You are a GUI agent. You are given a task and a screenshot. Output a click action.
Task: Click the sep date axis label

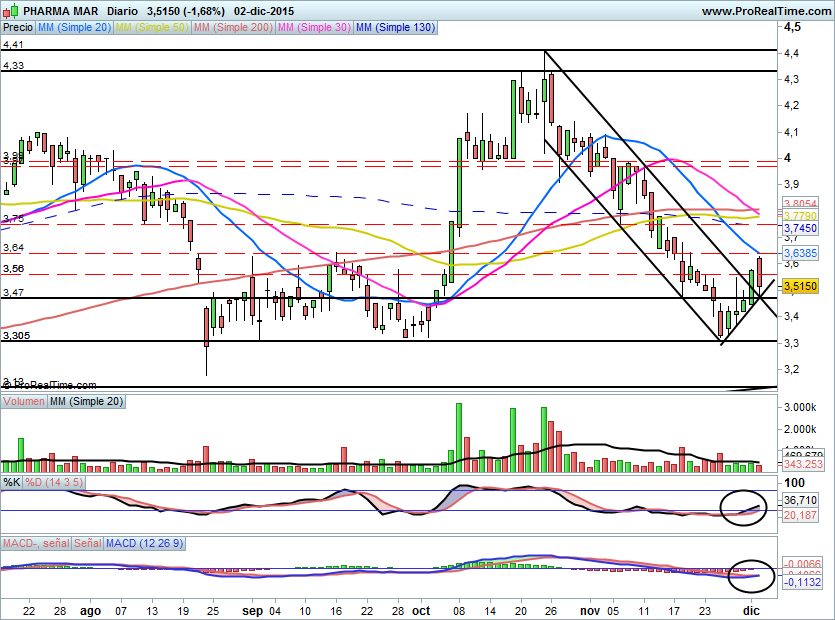click(x=252, y=611)
